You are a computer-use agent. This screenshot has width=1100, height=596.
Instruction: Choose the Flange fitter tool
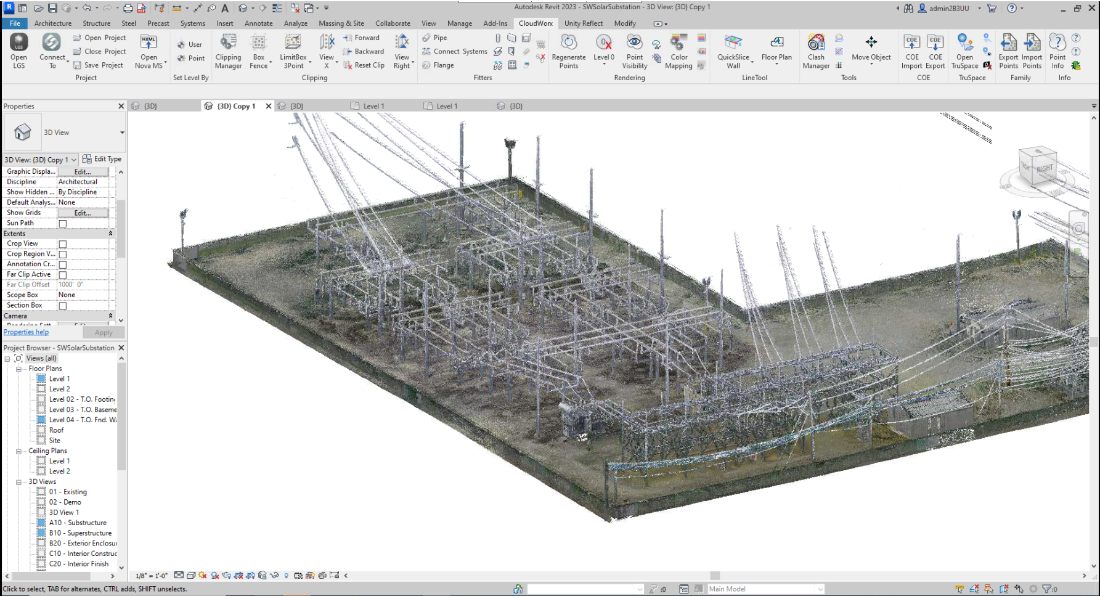[438, 65]
